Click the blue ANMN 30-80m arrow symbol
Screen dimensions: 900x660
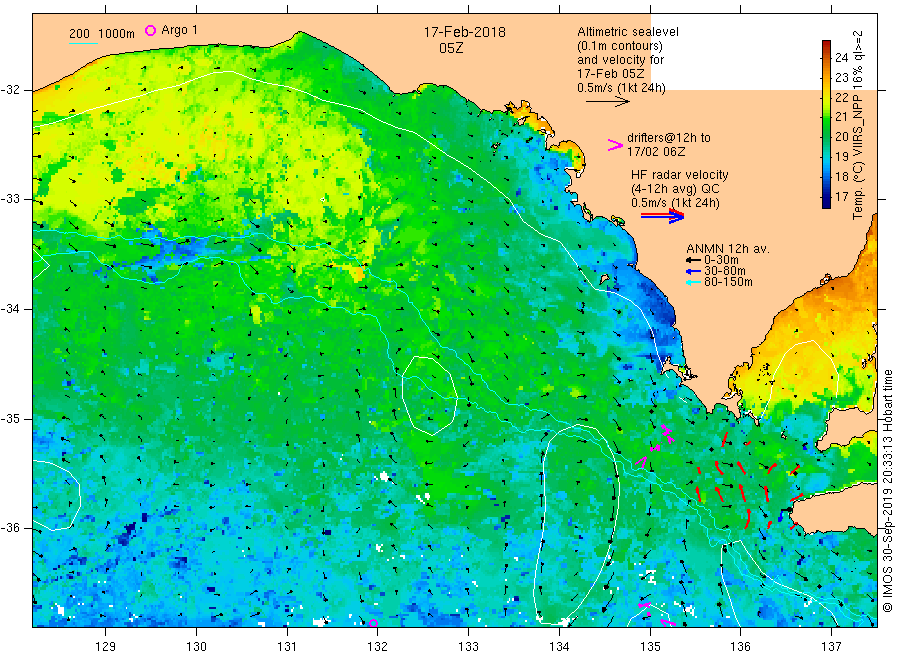click(x=693, y=271)
